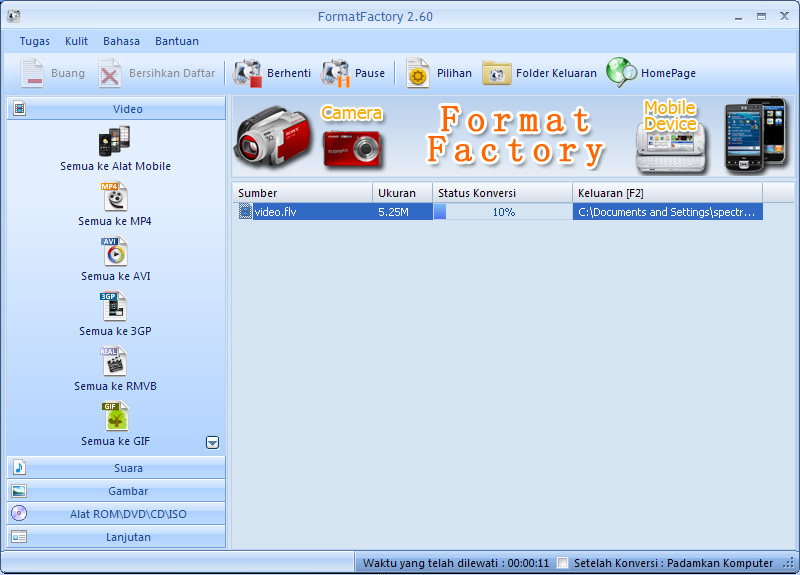The height and width of the screenshot is (575, 800).
Task: Click the Semua ke MP4 label
Action: [x=115, y=221]
